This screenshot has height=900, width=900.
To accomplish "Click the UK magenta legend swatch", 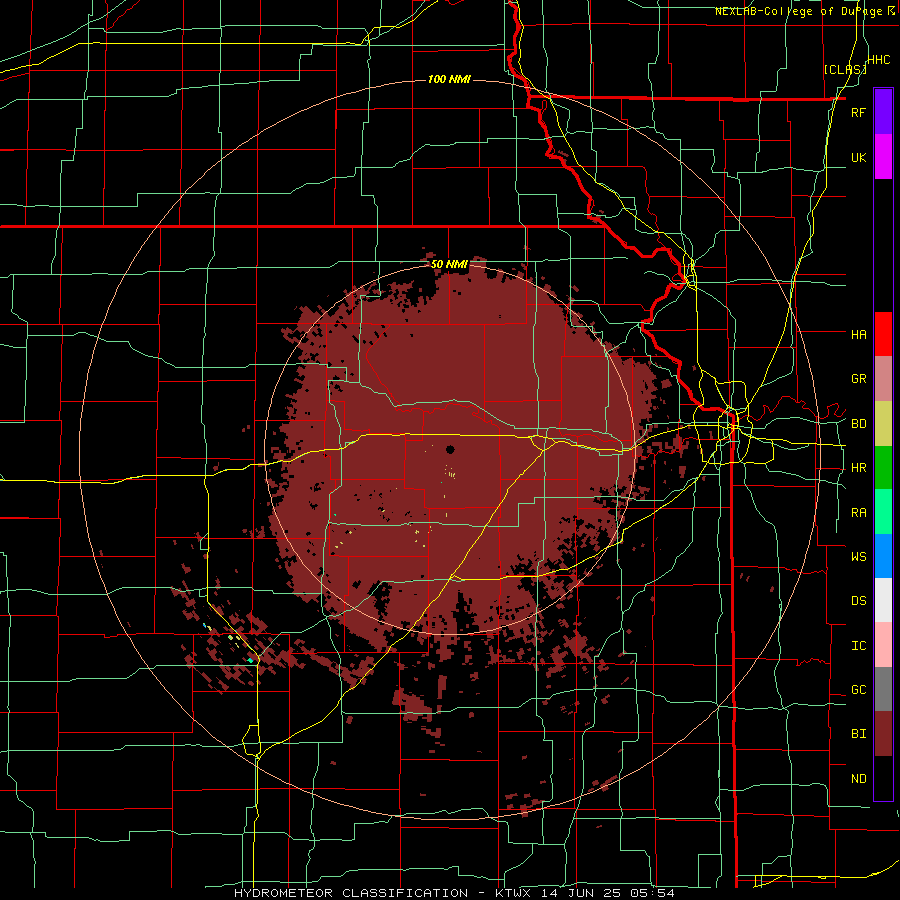I will [x=883, y=157].
